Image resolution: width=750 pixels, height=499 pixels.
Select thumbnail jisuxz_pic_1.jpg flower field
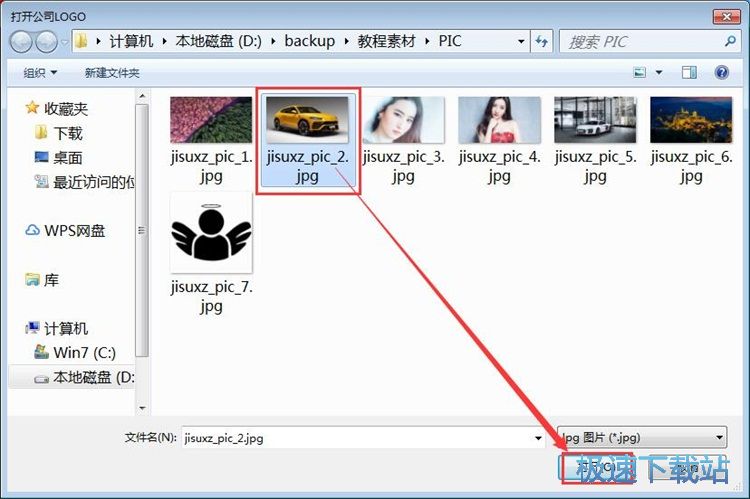[x=211, y=120]
